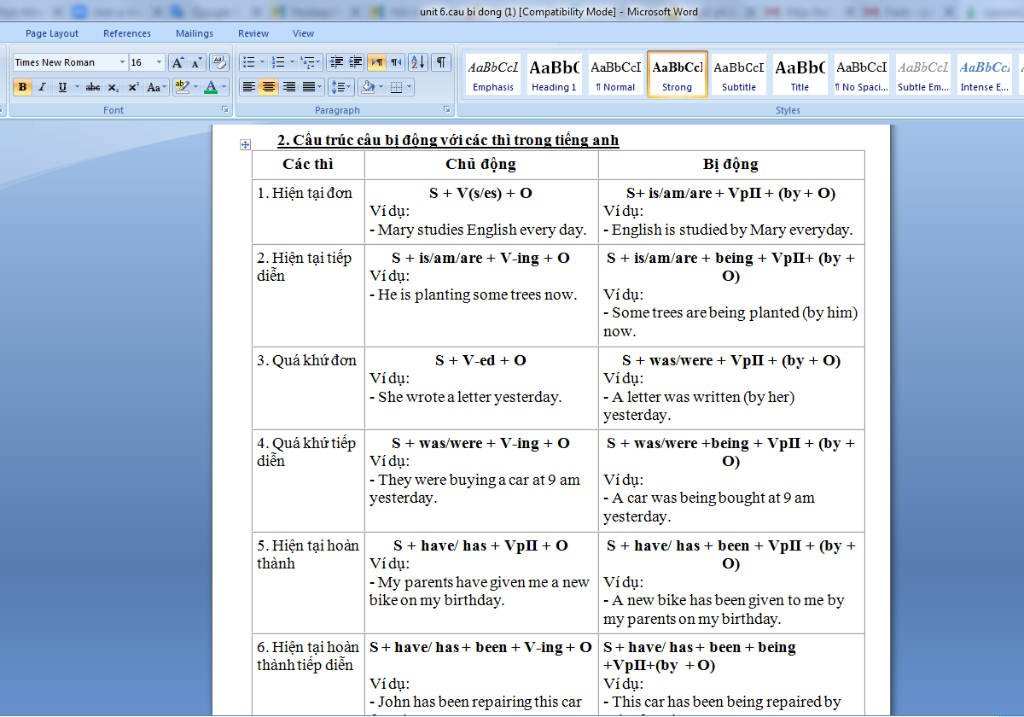Decrease the paragraph indent
Viewport: 1024px width, 717px height.
[336, 63]
